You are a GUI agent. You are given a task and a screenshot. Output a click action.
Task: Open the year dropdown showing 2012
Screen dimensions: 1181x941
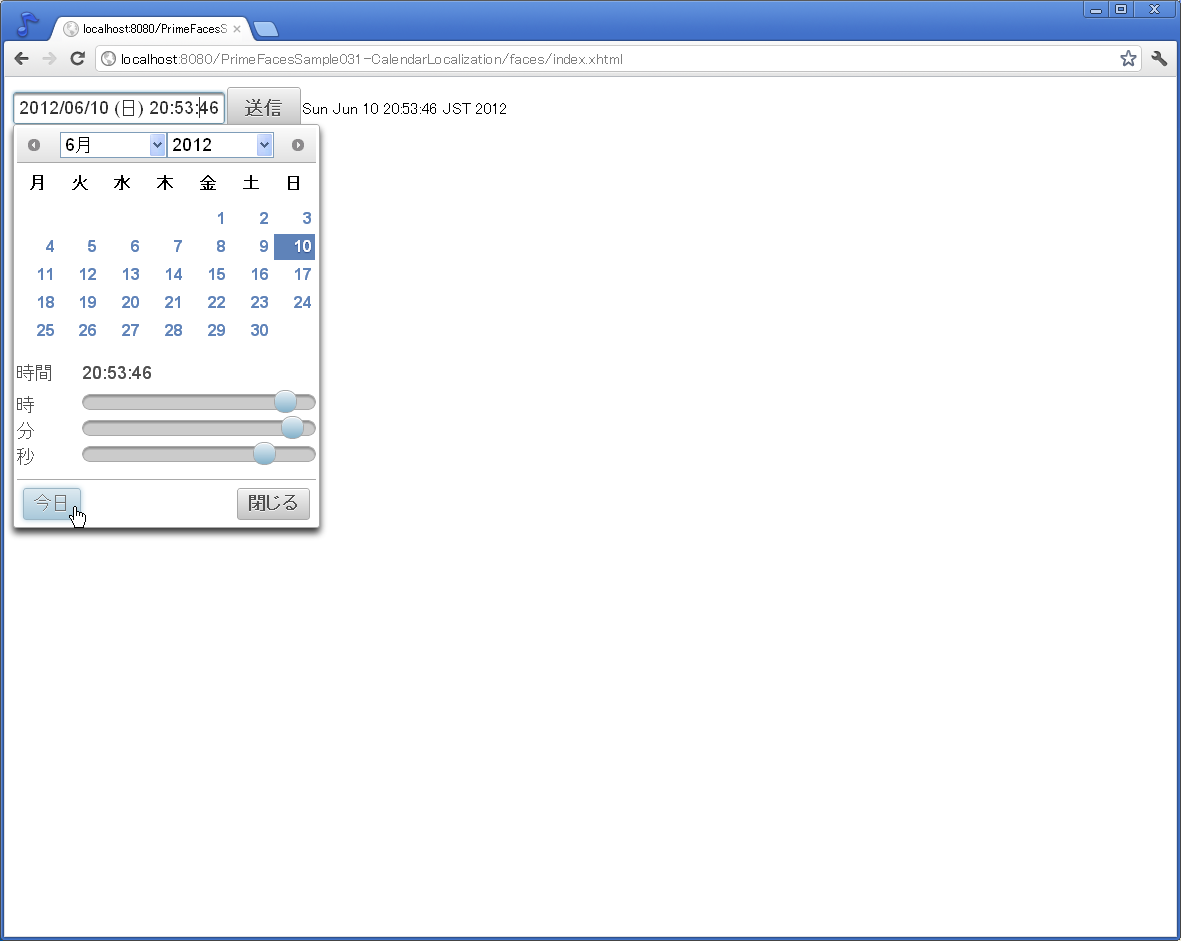click(x=220, y=145)
